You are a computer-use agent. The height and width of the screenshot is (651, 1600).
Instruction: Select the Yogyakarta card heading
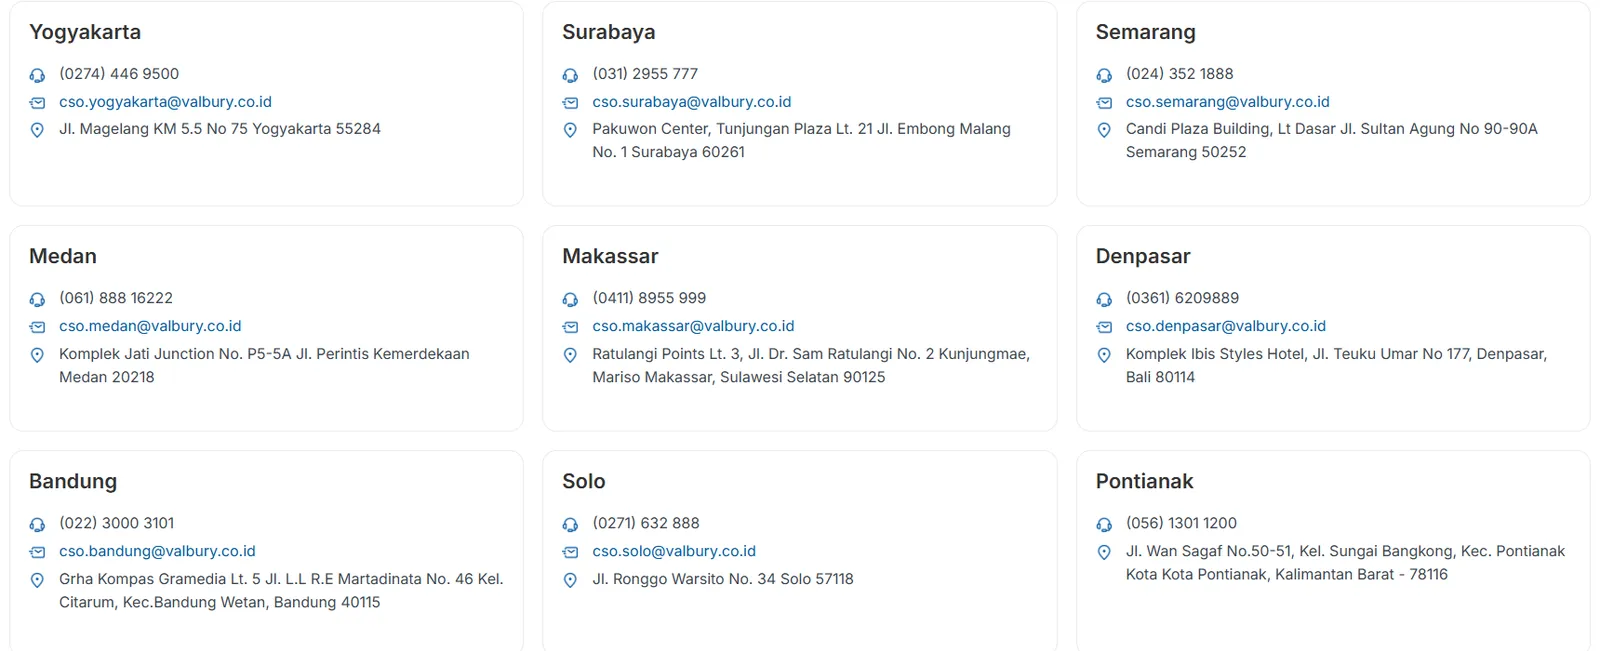(85, 32)
